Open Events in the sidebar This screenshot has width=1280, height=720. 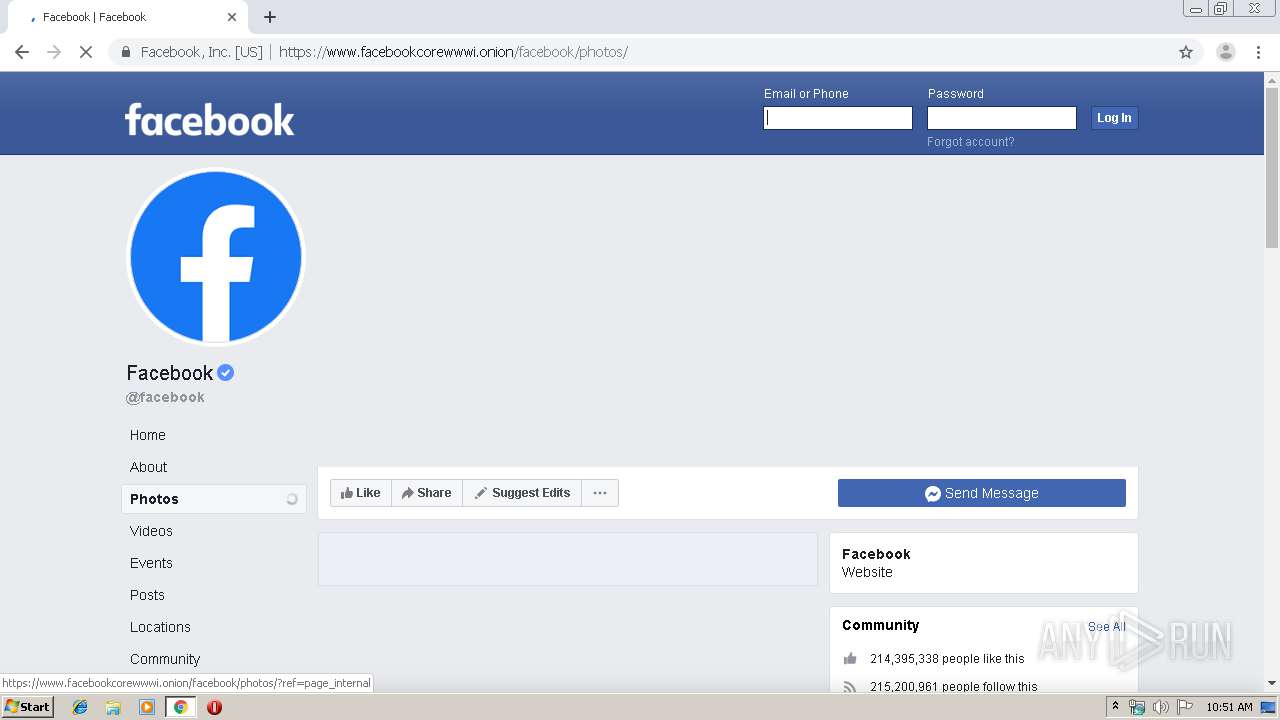coord(151,563)
